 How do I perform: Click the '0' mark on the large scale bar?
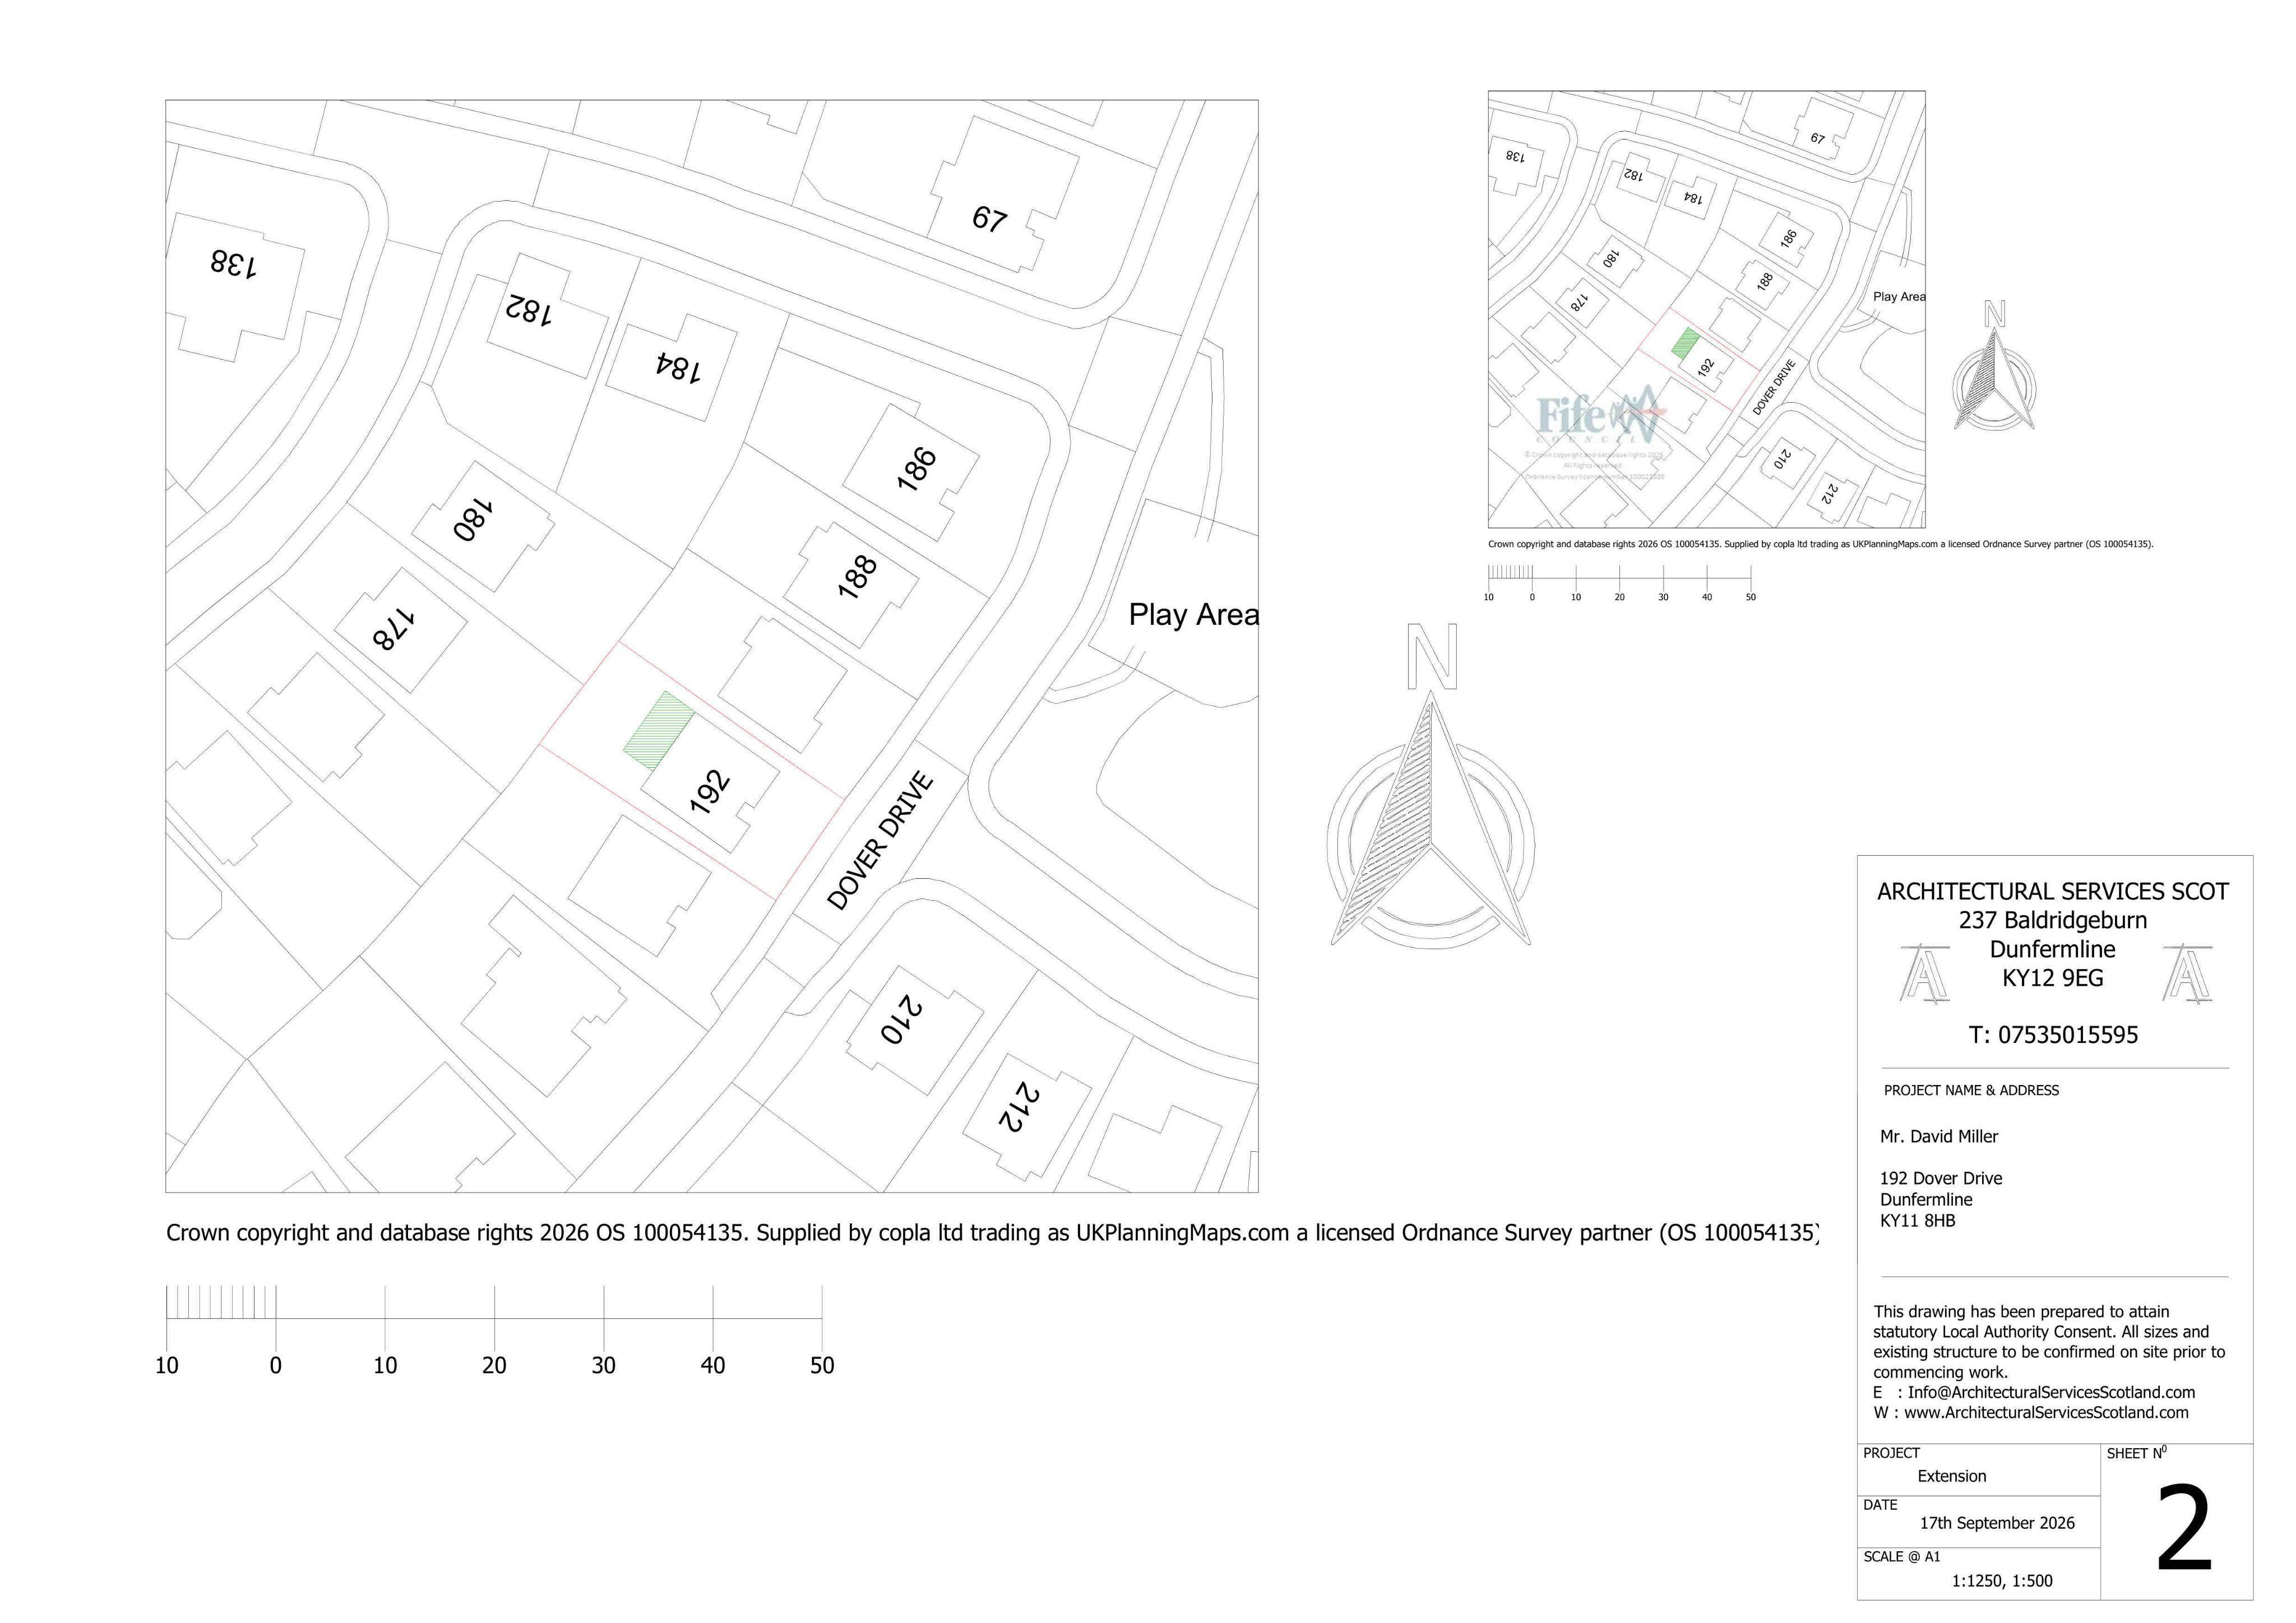click(276, 1365)
